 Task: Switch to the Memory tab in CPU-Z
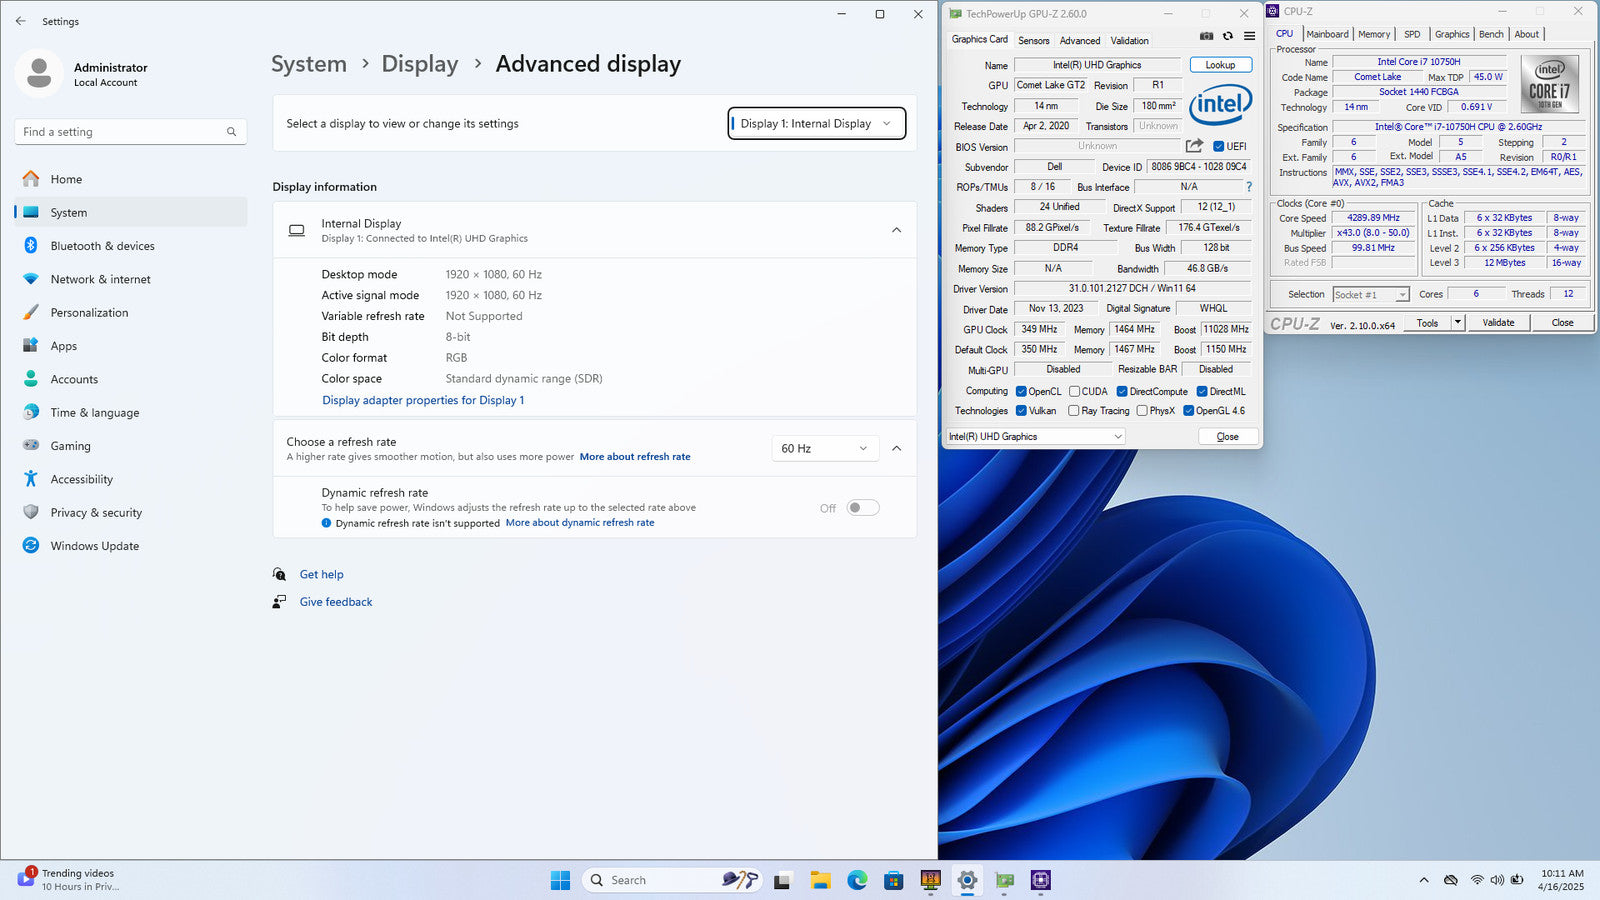(1374, 34)
